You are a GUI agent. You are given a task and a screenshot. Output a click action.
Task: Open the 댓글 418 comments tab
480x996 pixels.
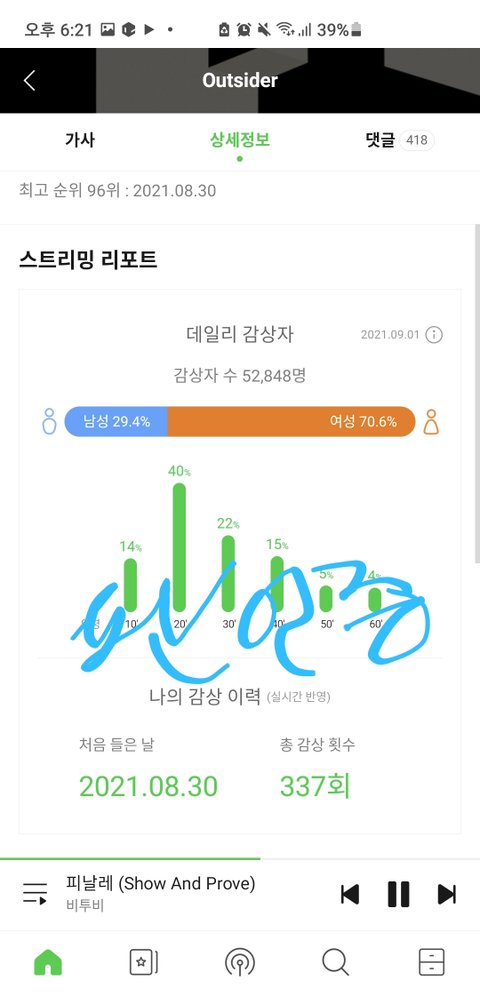point(400,140)
